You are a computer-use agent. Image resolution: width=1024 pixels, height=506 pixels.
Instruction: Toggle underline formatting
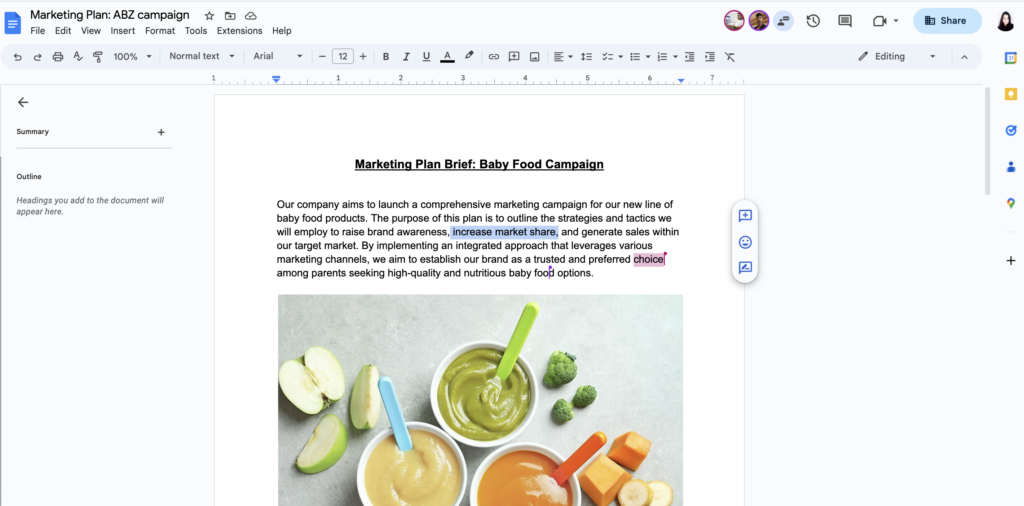[426, 57]
